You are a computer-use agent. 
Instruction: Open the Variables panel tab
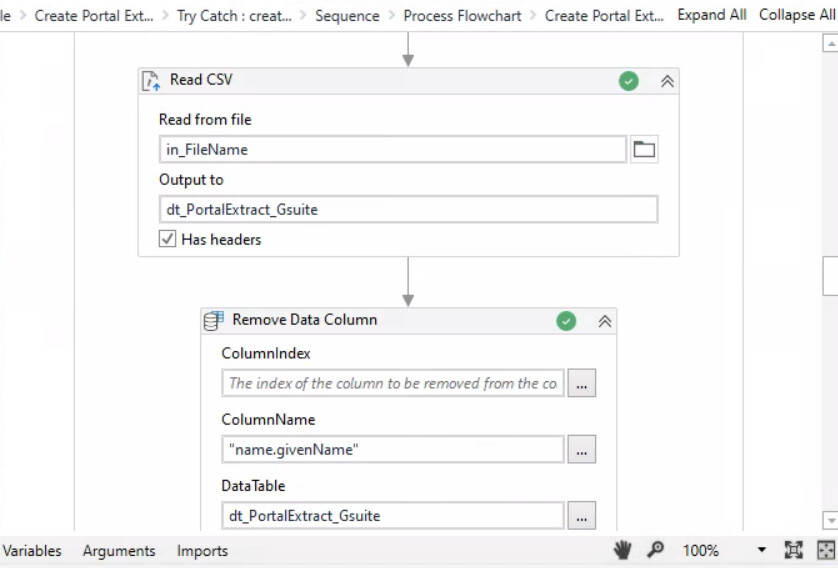point(32,551)
